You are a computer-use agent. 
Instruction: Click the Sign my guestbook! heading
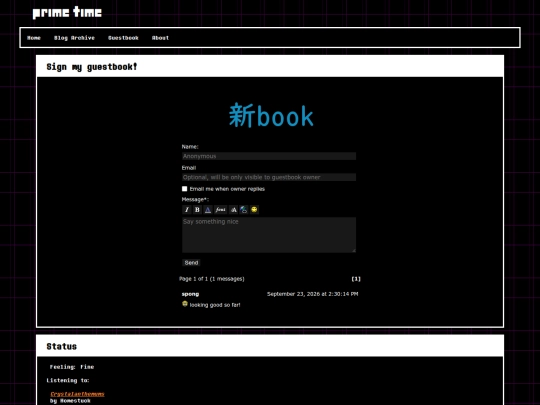[x=92, y=67]
